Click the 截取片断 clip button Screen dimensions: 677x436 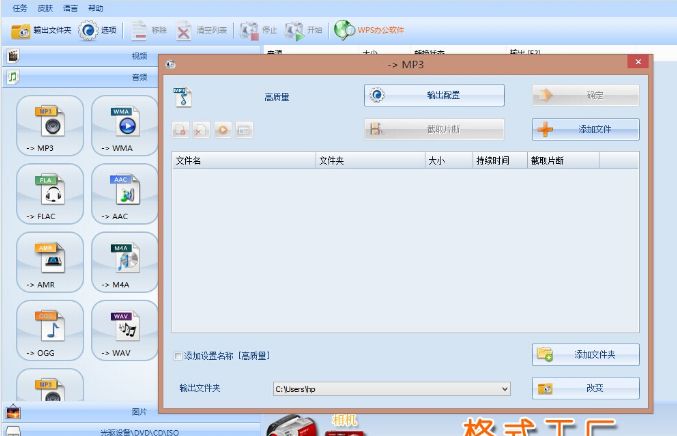[434, 130]
